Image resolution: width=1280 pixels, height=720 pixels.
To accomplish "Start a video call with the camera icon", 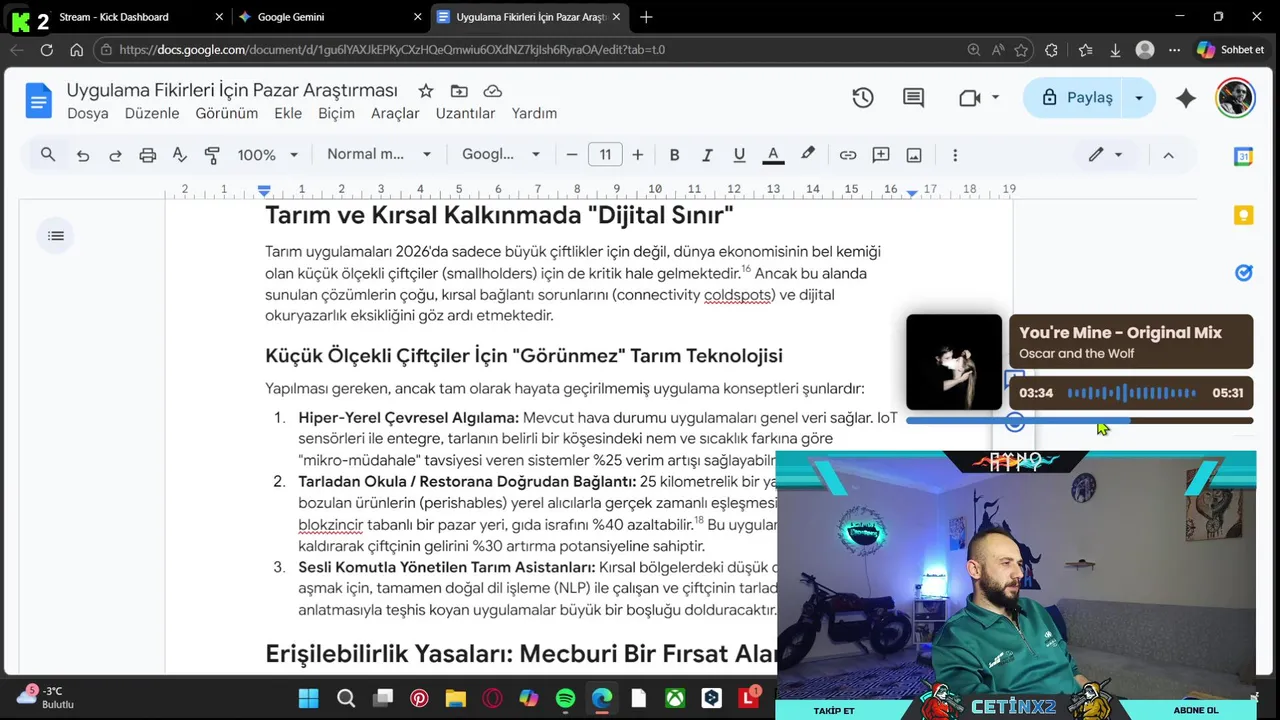I will point(969,98).
